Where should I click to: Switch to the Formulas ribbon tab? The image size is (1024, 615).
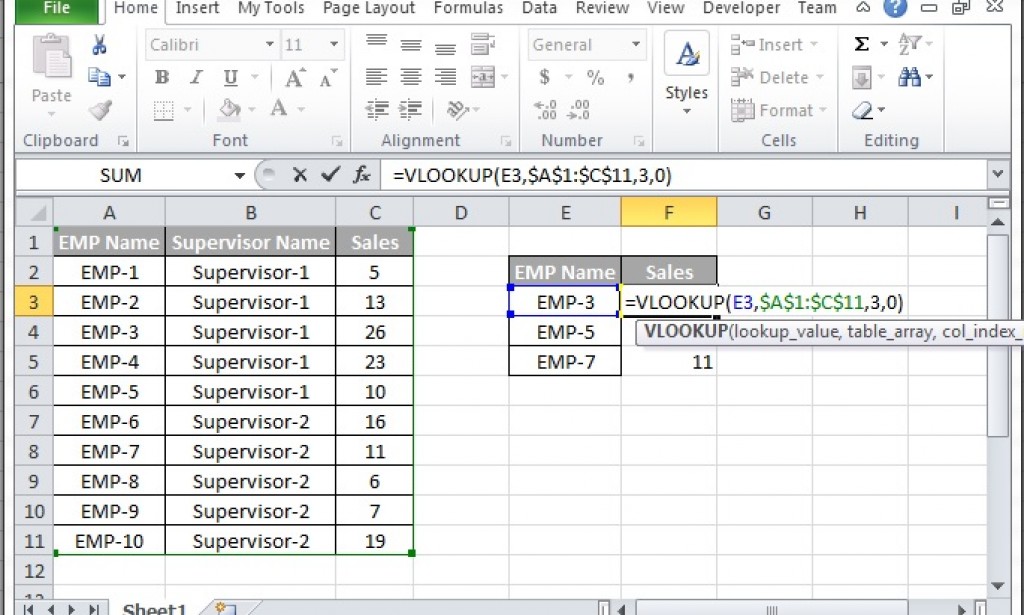pos(468,8)
